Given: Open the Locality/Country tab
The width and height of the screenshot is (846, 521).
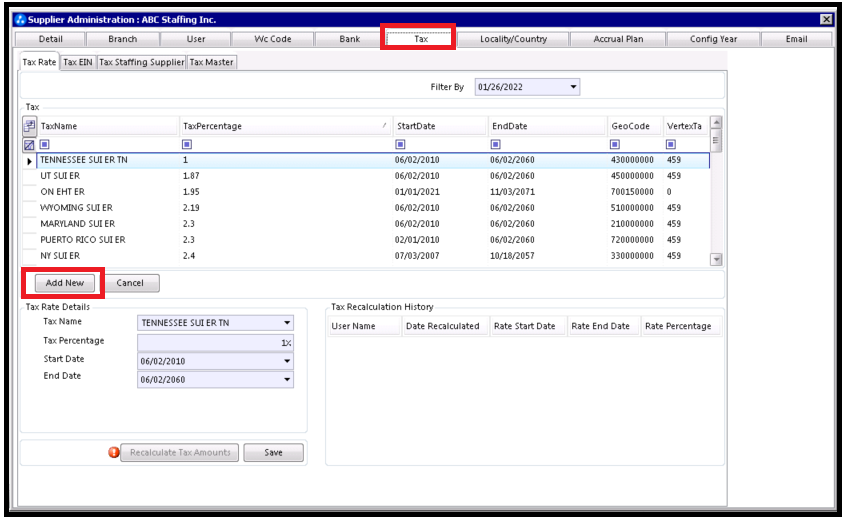Looking at the screenshot, I should (x=513, y=39).
